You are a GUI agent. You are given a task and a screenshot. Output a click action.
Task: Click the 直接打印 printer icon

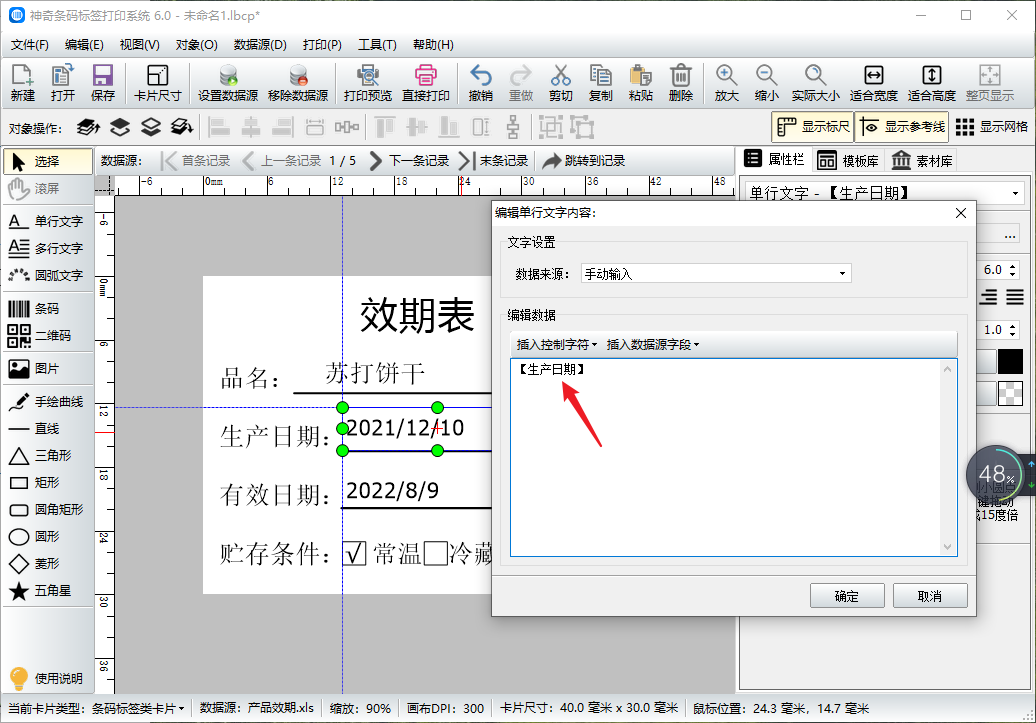pos(426,83)
